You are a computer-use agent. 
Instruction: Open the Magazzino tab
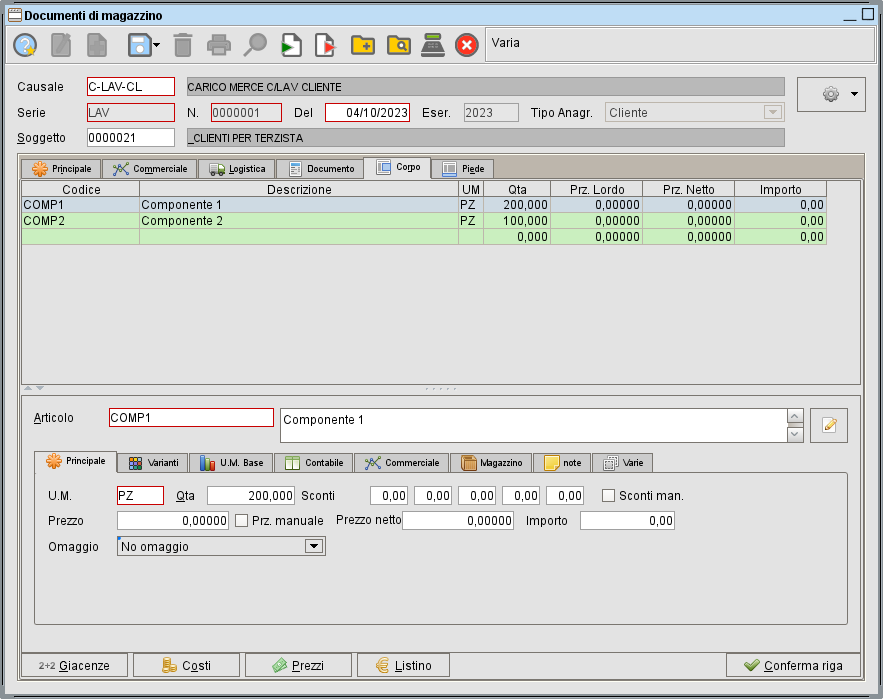(491, 463)
